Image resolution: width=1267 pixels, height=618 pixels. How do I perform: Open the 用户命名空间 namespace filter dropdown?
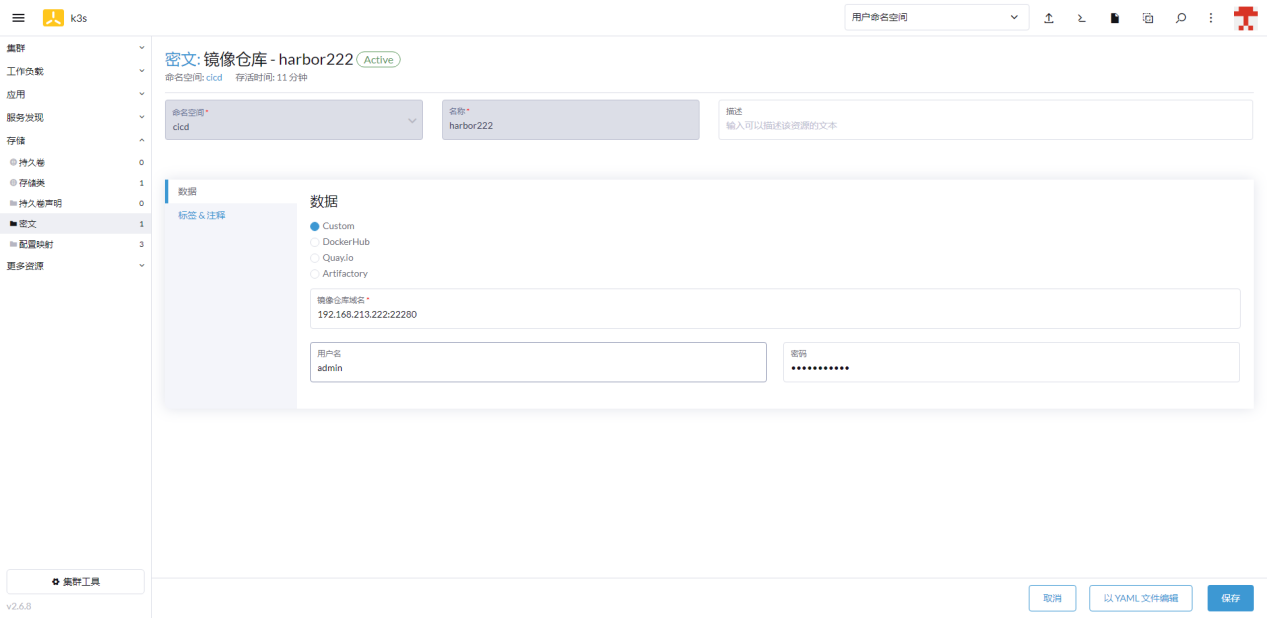[x=936, y=18]
